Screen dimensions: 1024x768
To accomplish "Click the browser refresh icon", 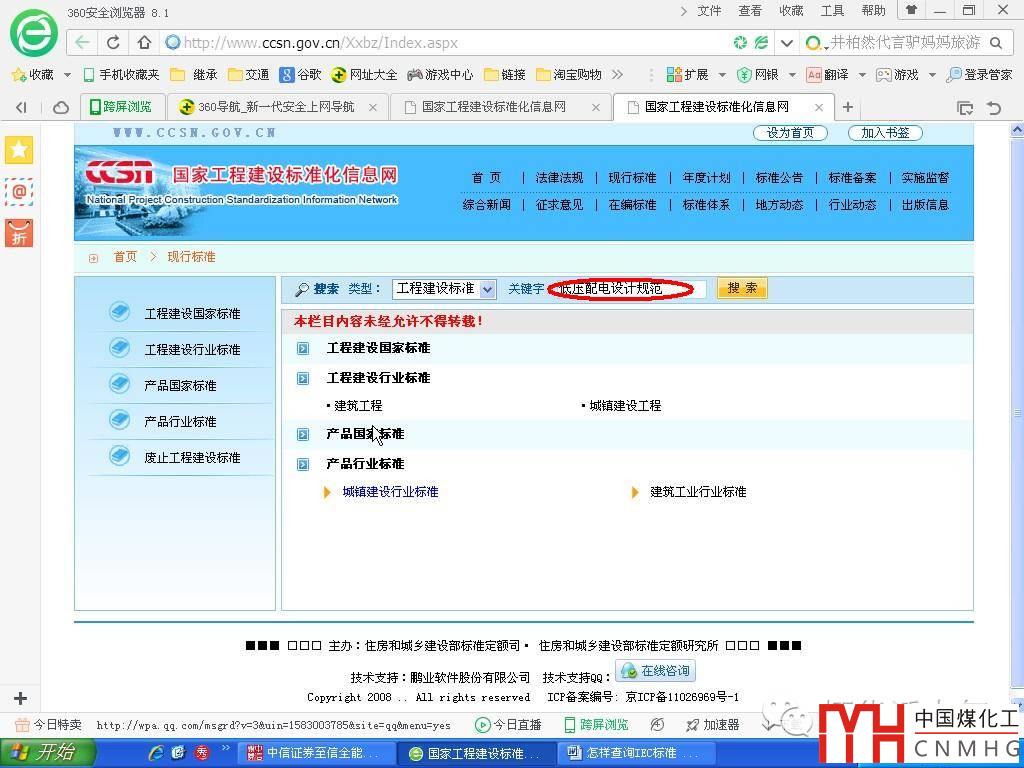I will [x=113, y=43].
